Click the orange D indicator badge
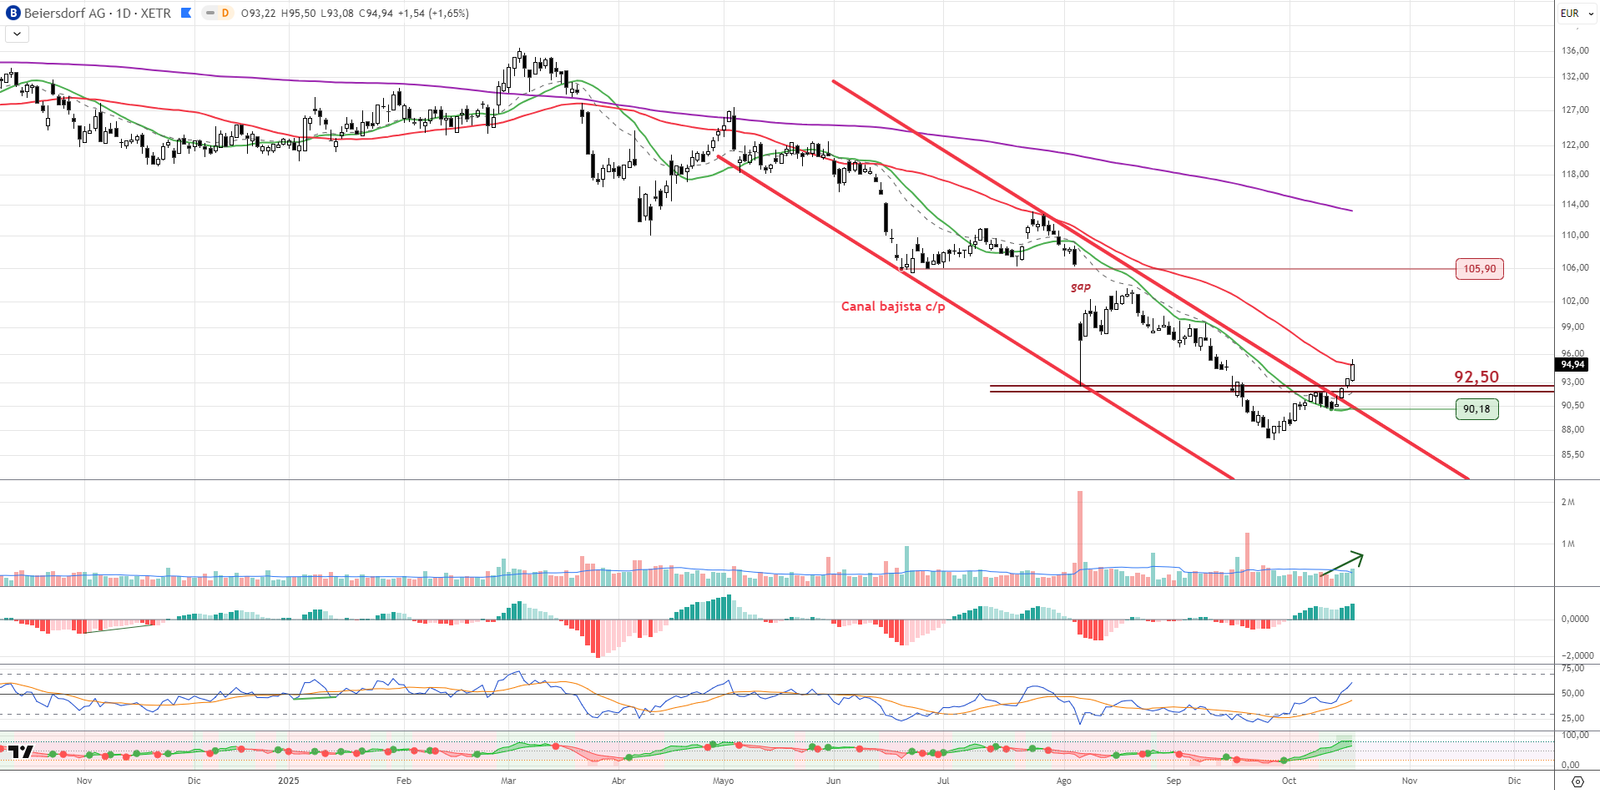Viewport: 1600px width, 790px height. [x=225, y=13]
